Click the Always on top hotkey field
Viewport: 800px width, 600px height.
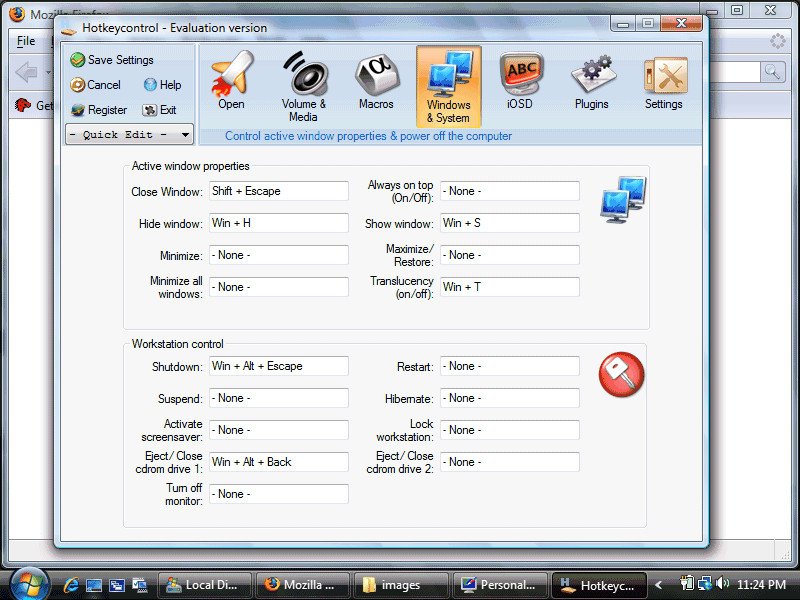(510, 191)
